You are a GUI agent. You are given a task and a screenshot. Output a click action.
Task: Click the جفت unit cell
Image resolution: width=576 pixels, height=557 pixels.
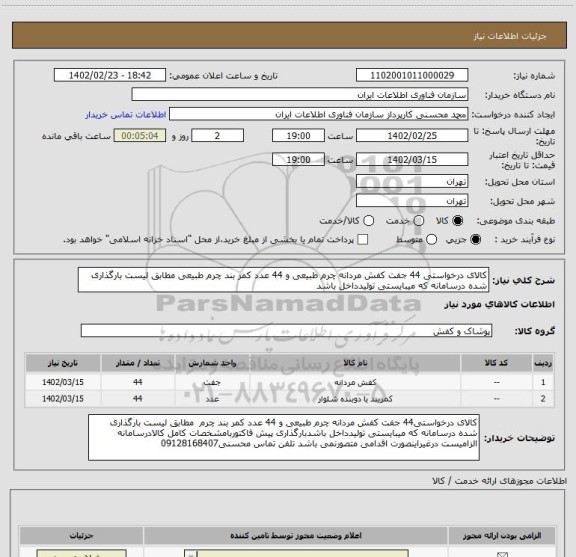coord(212,382)
